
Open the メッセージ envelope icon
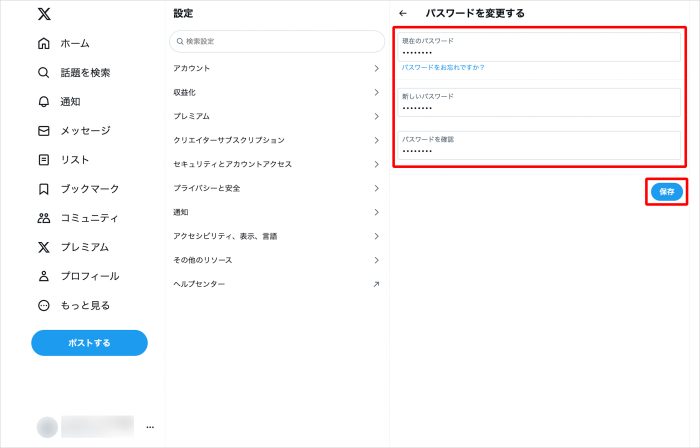click(x=43, y=131)
